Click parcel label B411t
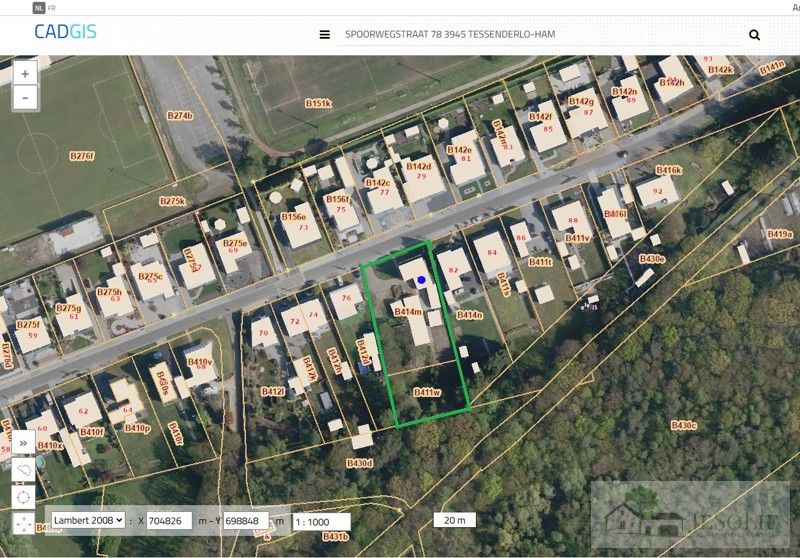Viewport: 800px width, 558px height. [540, 262]
